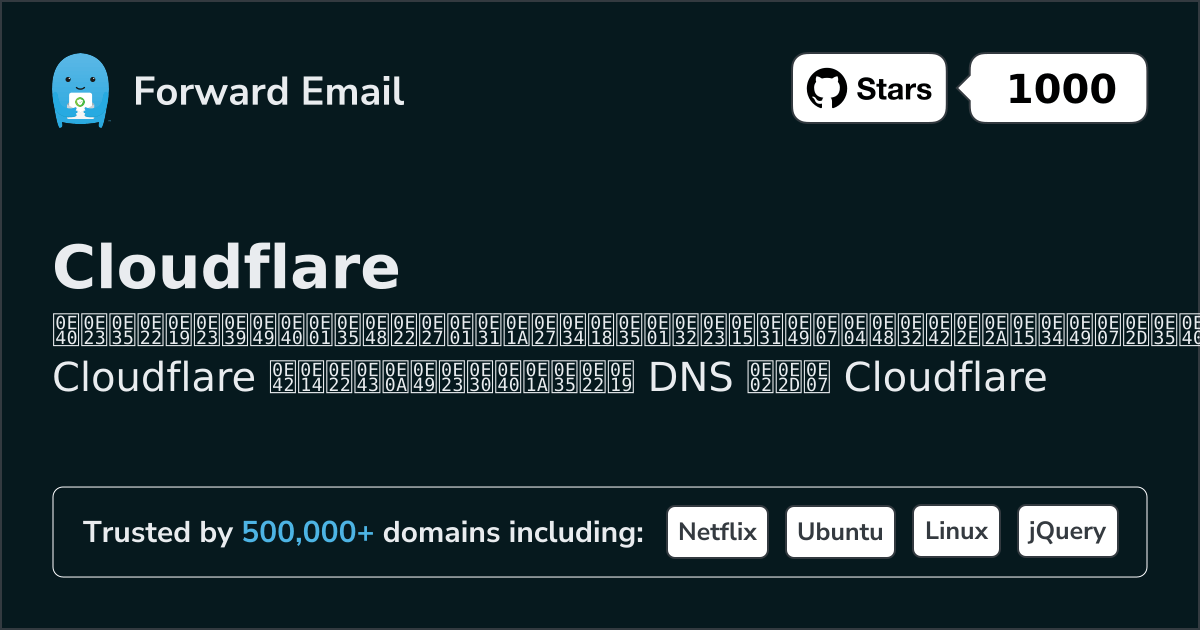Select the 1000 star count badge

click(x=1060, y=89)
